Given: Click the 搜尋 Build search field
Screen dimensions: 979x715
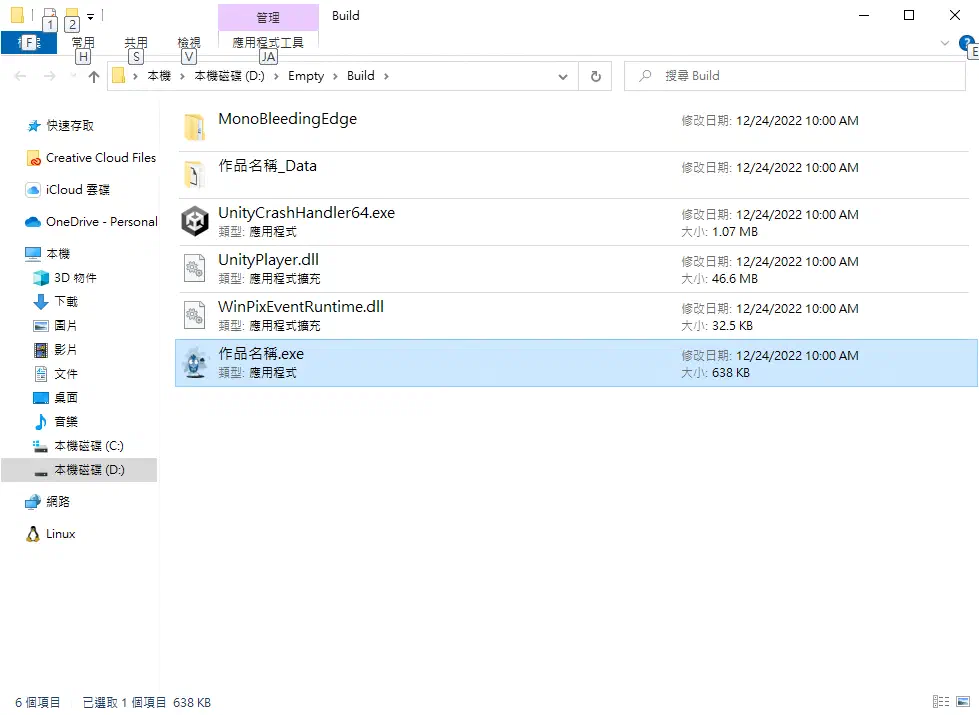Looking at the screenshot, I should pos(794,76).
